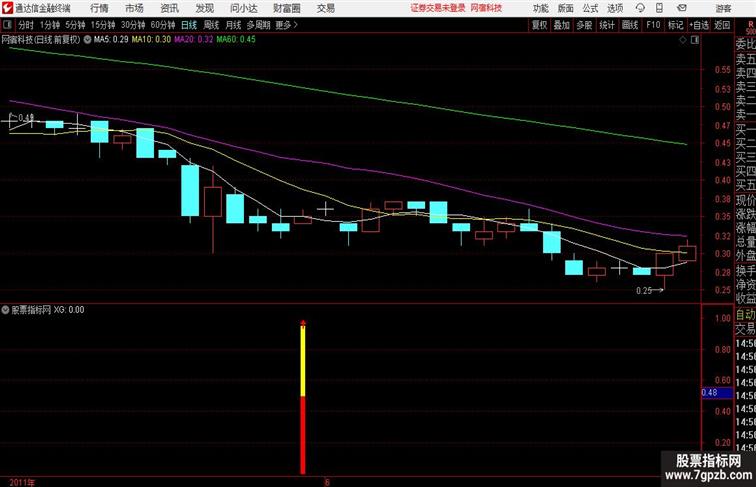Click the 0.25 lowest price marker
This screenshot has width=756, height=487.
click(x=649, y=290)
